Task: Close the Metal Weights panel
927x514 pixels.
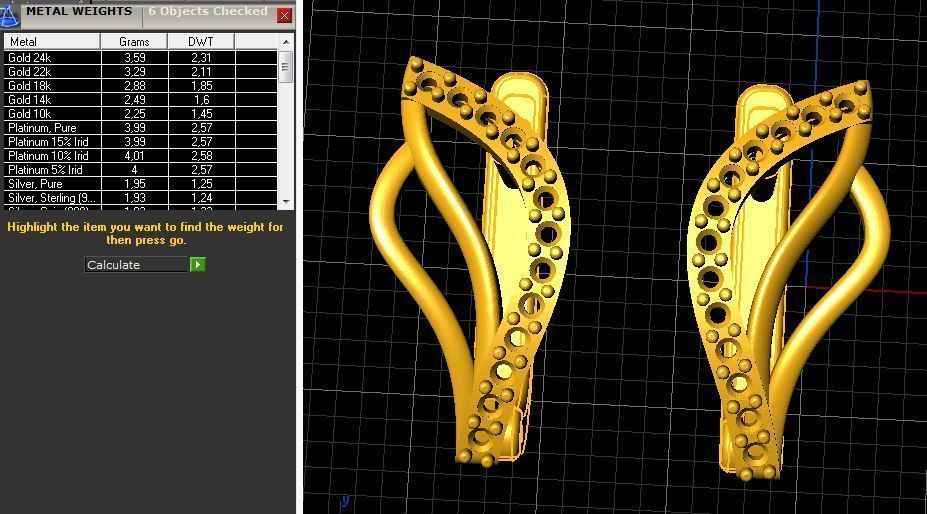Action: (x=284, y=15)
